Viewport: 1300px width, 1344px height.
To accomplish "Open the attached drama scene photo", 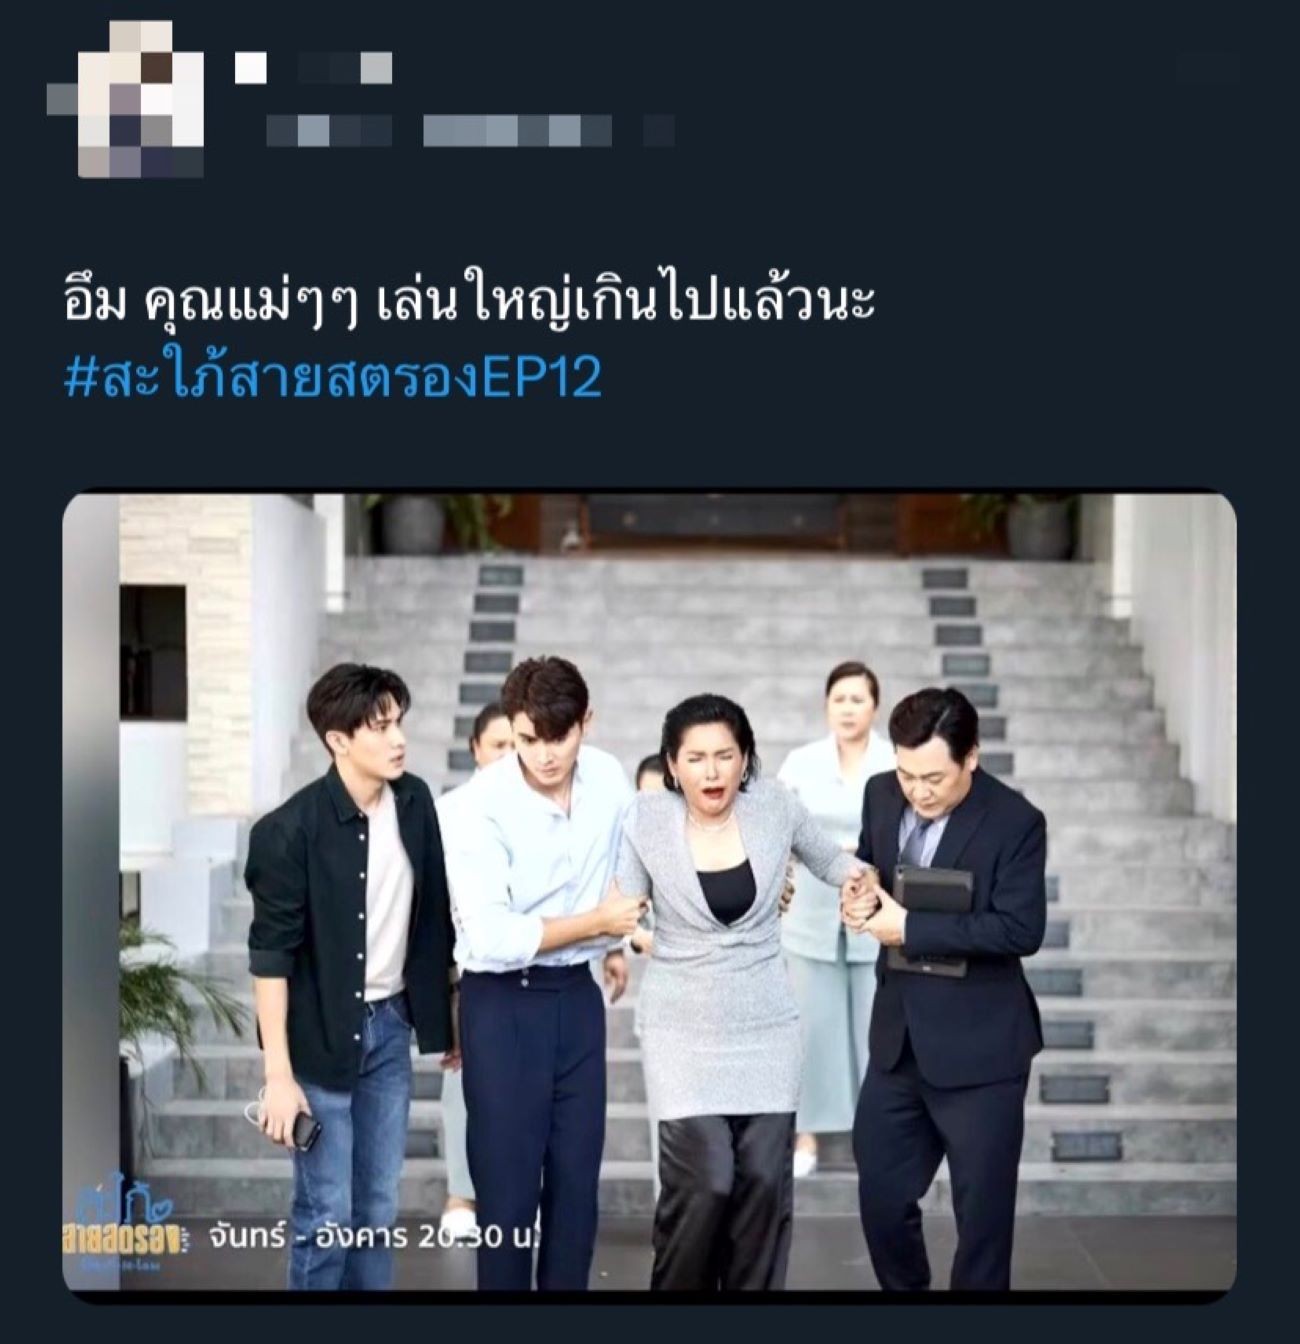I will pyautogui.click(x=649, y=892).
